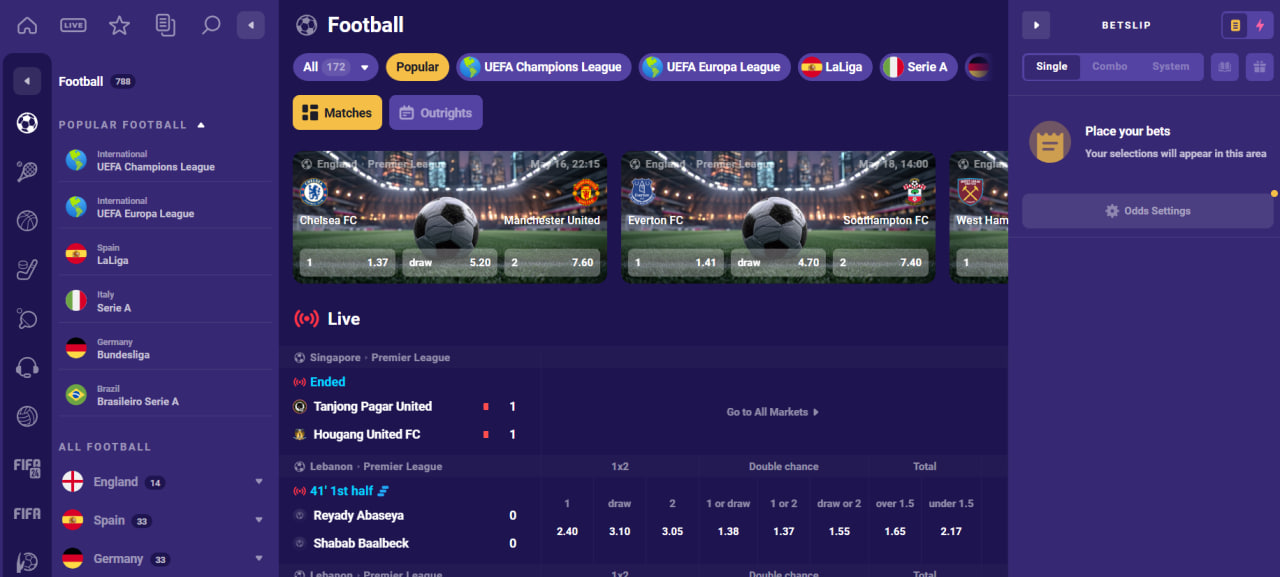
Task: Bet on Everton FC win at 1.41
Action: pos(675,263)
